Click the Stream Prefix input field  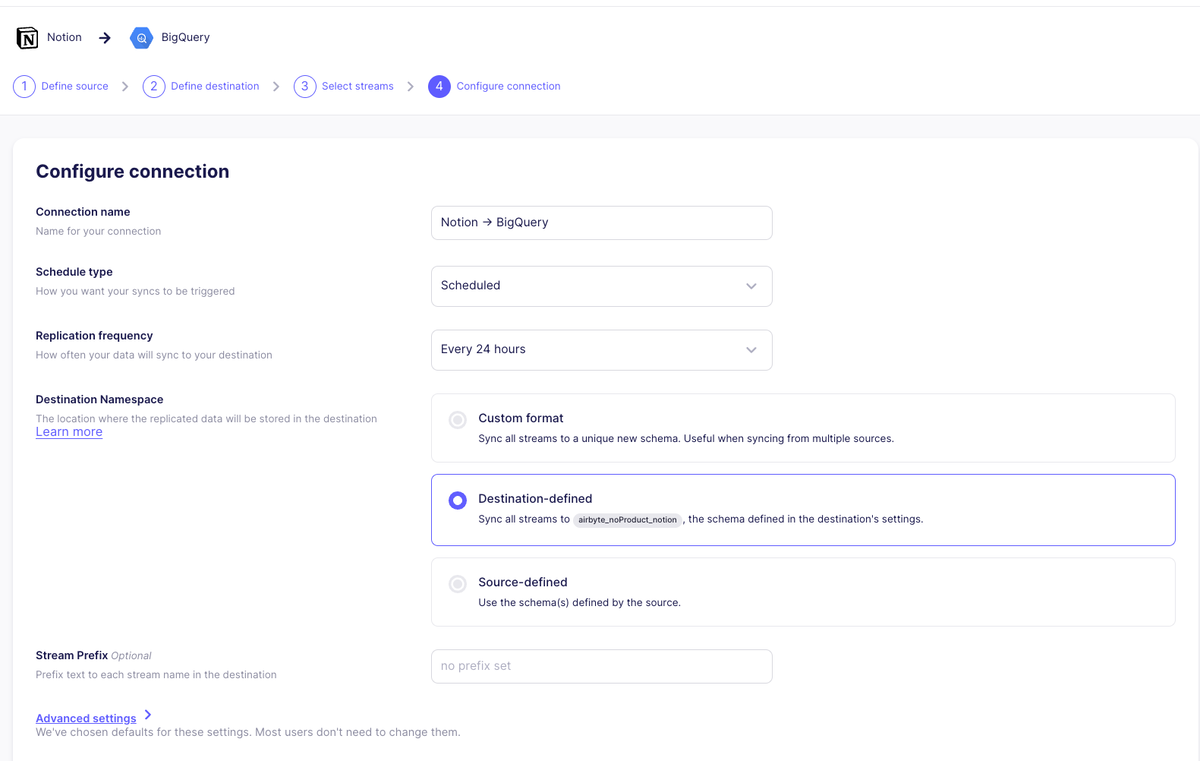tap(601, 666)
